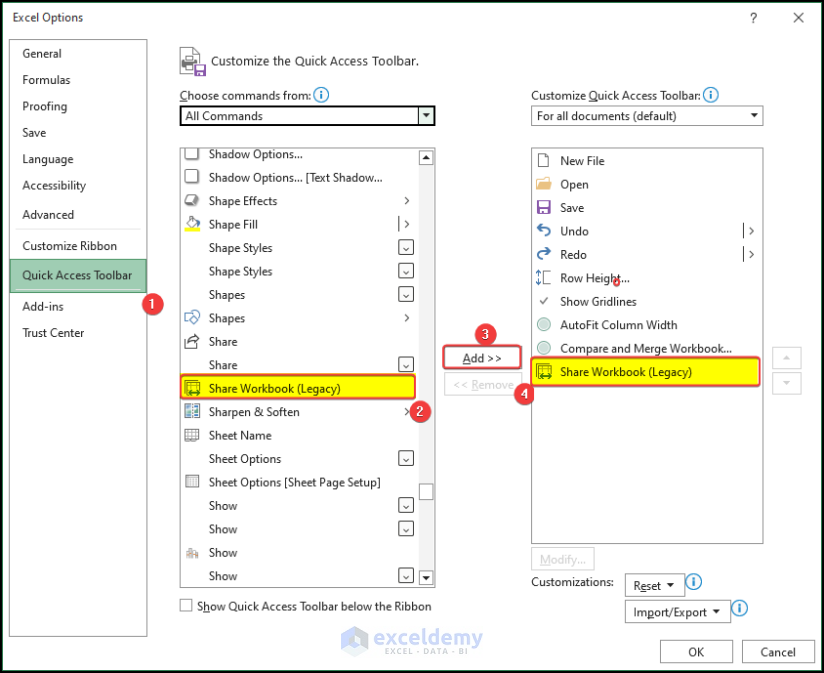824x673 pixels.
Task: Click the Move Up arrow button
Action: 786,358
